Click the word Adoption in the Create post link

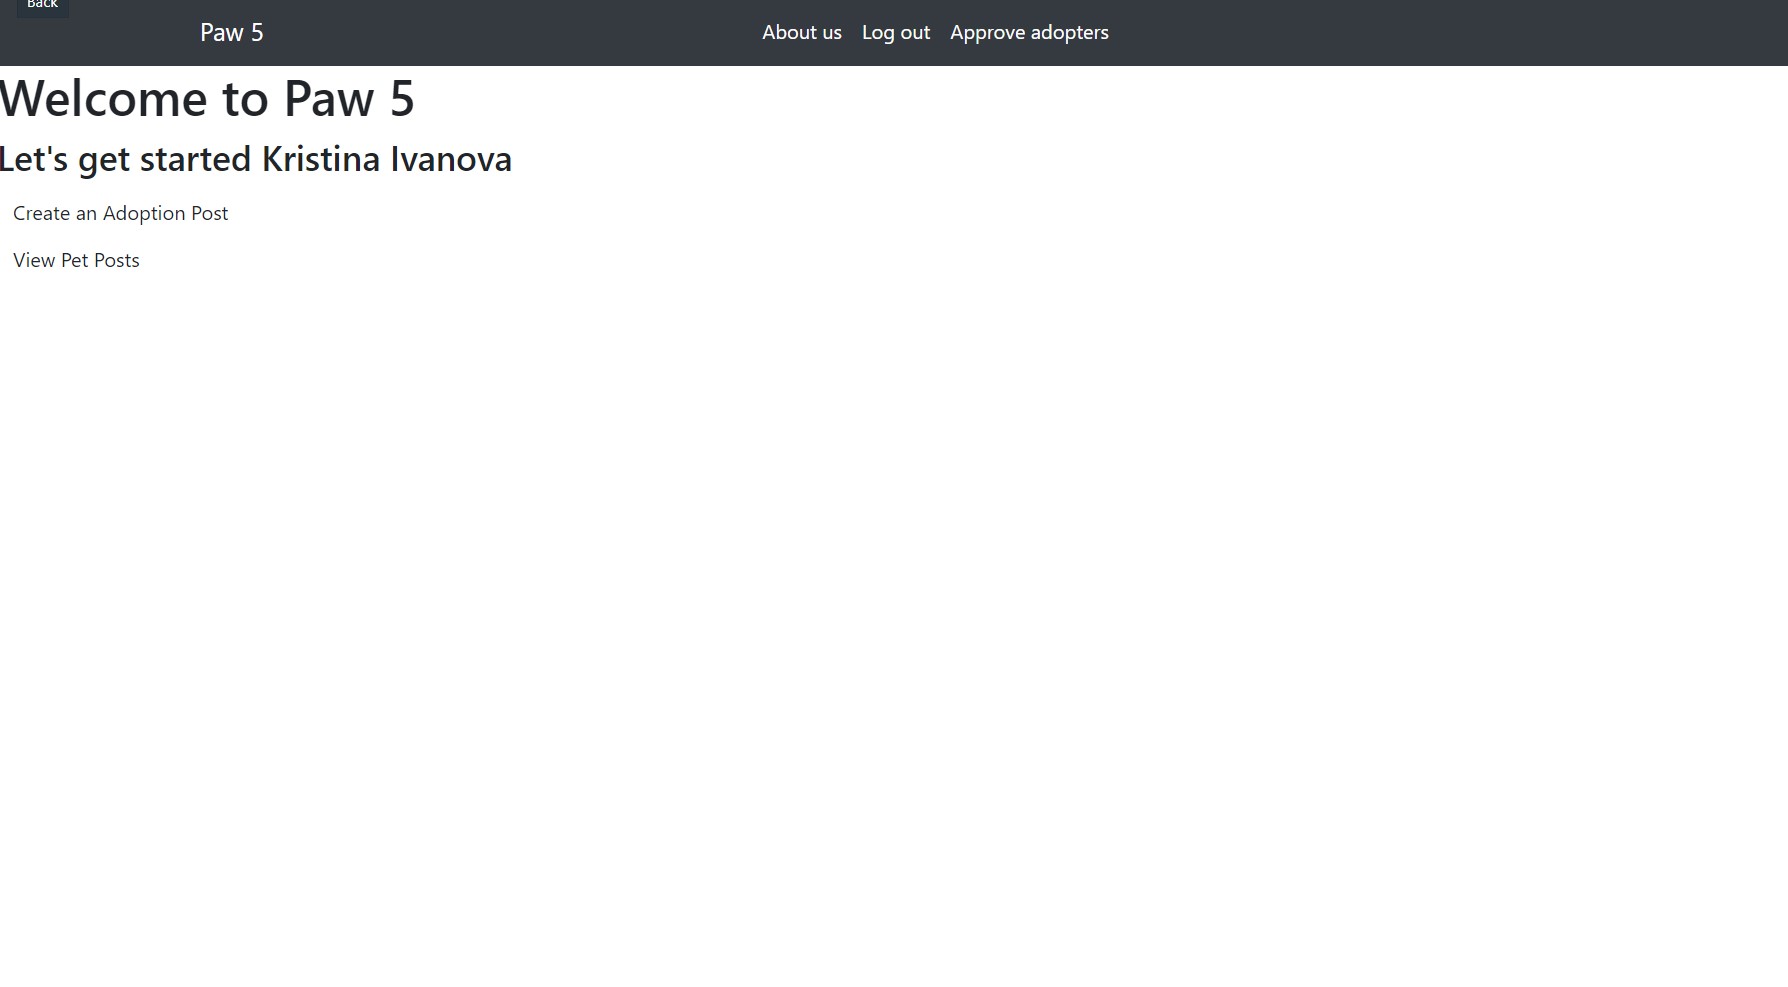click(x=144, y=214)
